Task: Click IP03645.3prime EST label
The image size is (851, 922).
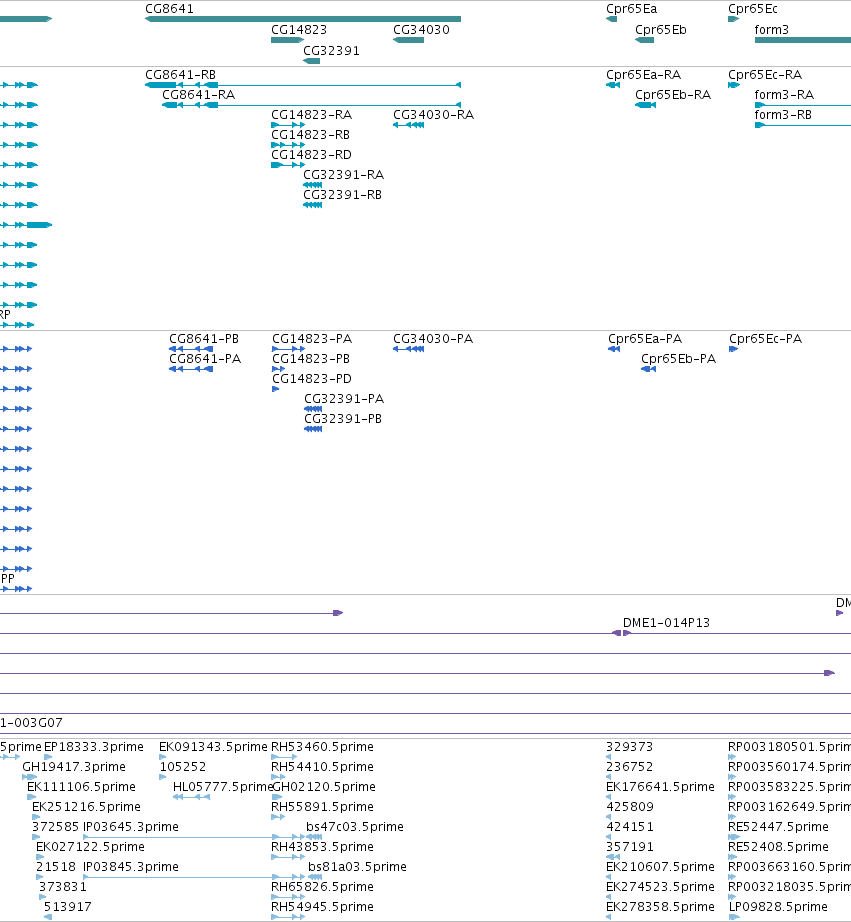Action: click(x=131, y=827)
